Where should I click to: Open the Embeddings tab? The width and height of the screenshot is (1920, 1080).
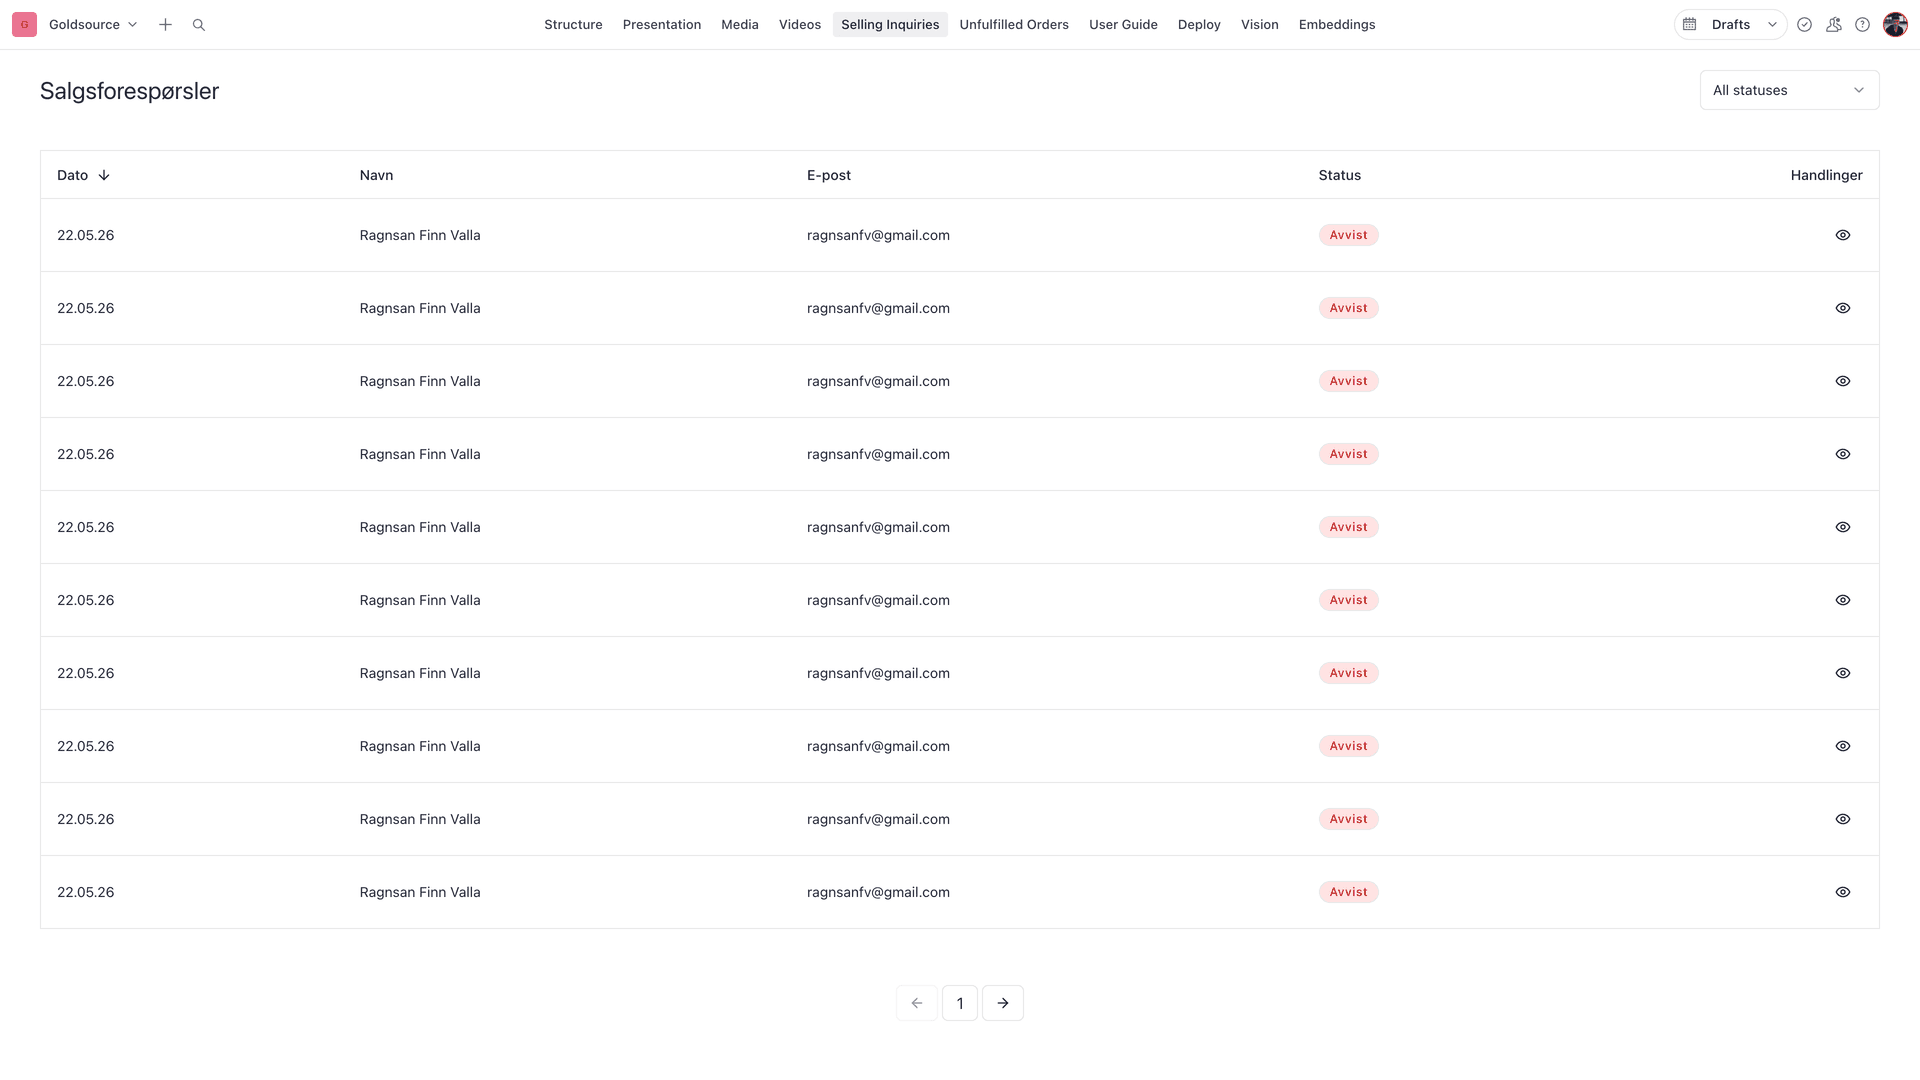(x=1337, y=24)
